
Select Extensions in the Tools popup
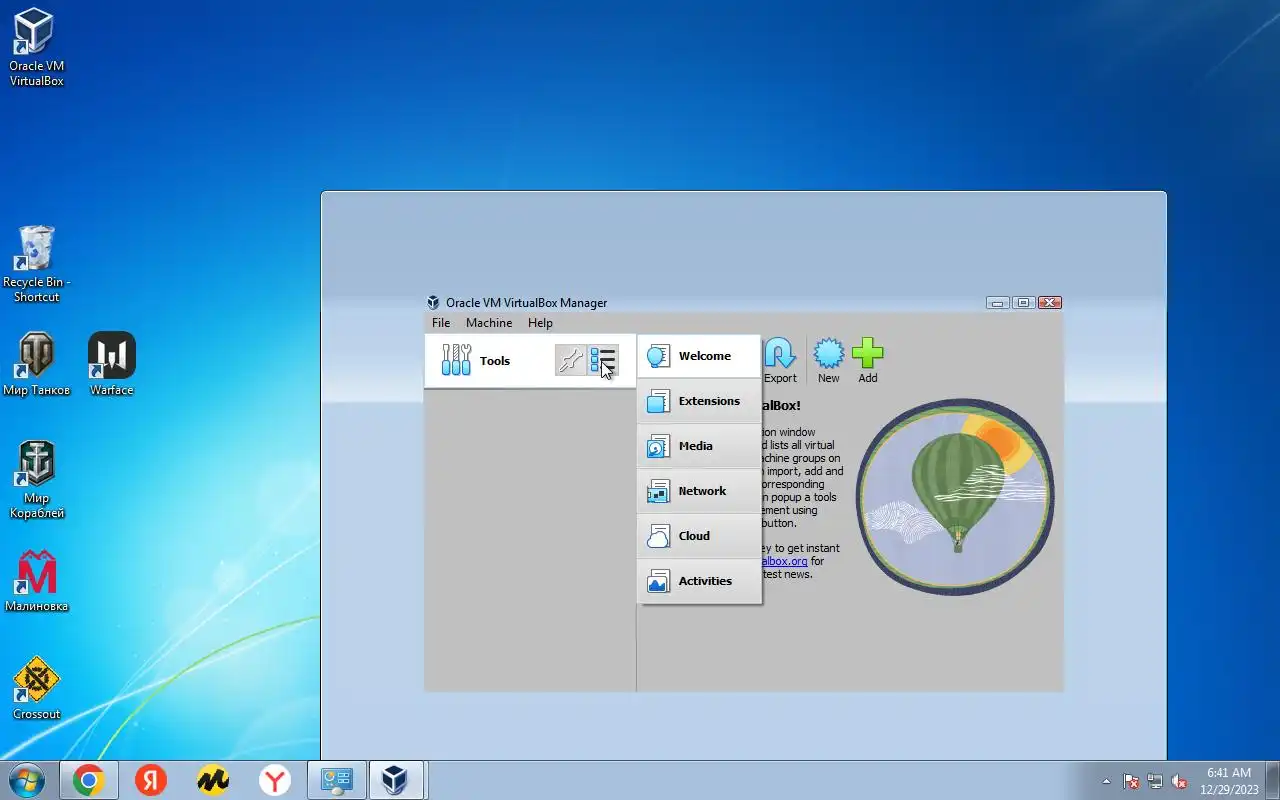click(699, 401)
